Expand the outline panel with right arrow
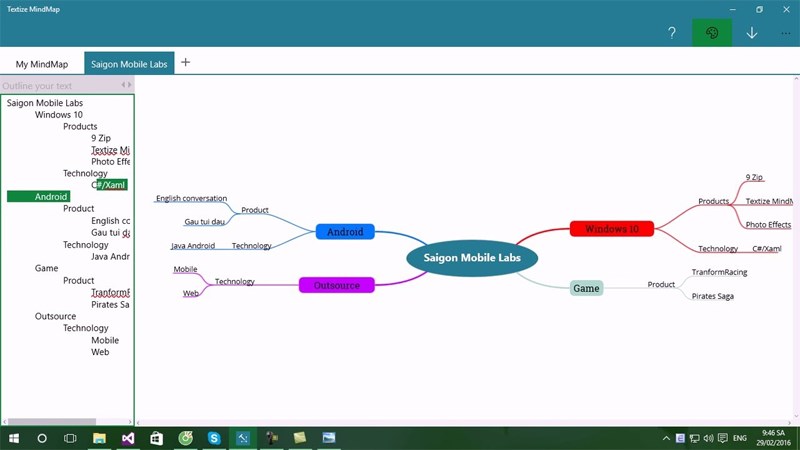Screen dimensions: 800x450 click(x=130, y=85)
